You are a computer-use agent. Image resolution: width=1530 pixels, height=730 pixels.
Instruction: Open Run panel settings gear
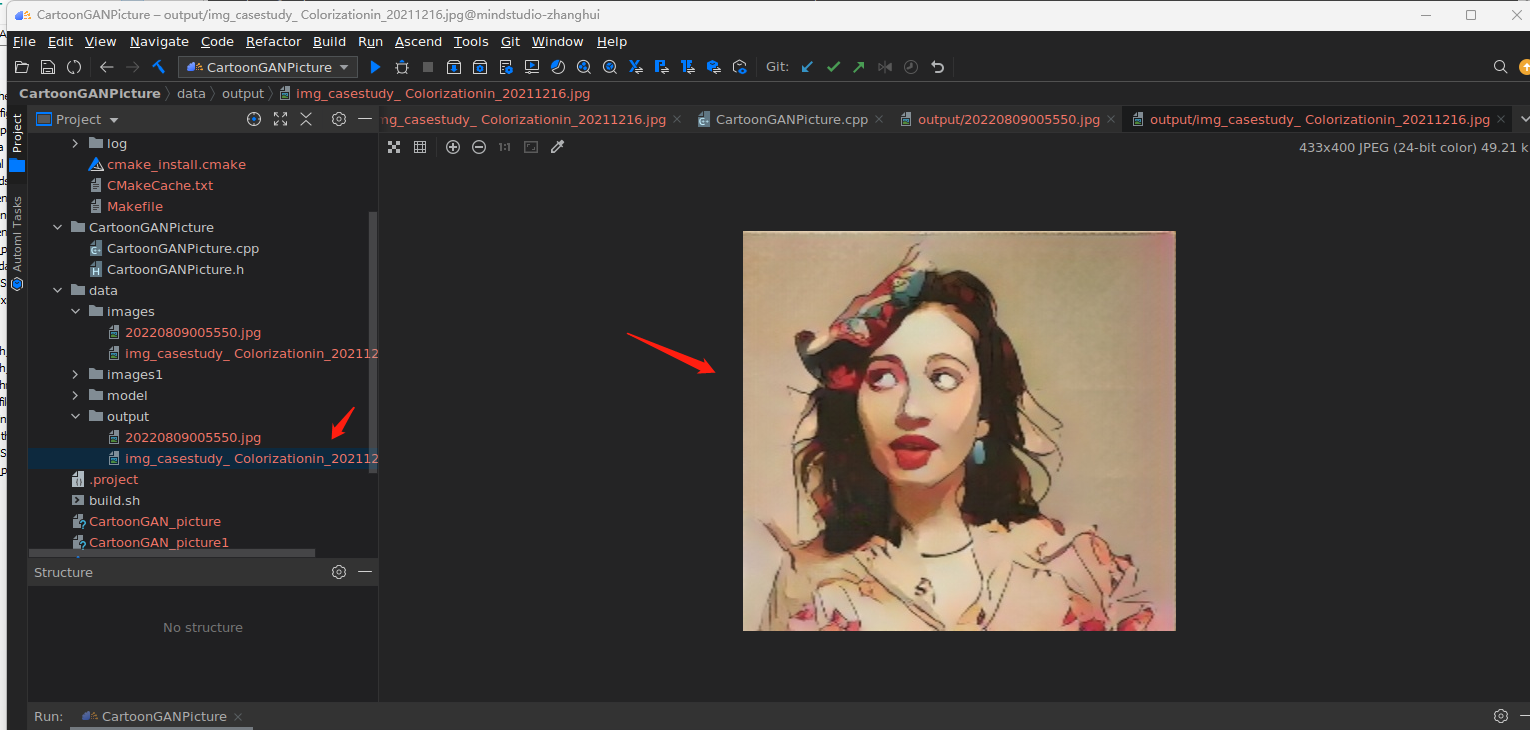coord(1500,716)
